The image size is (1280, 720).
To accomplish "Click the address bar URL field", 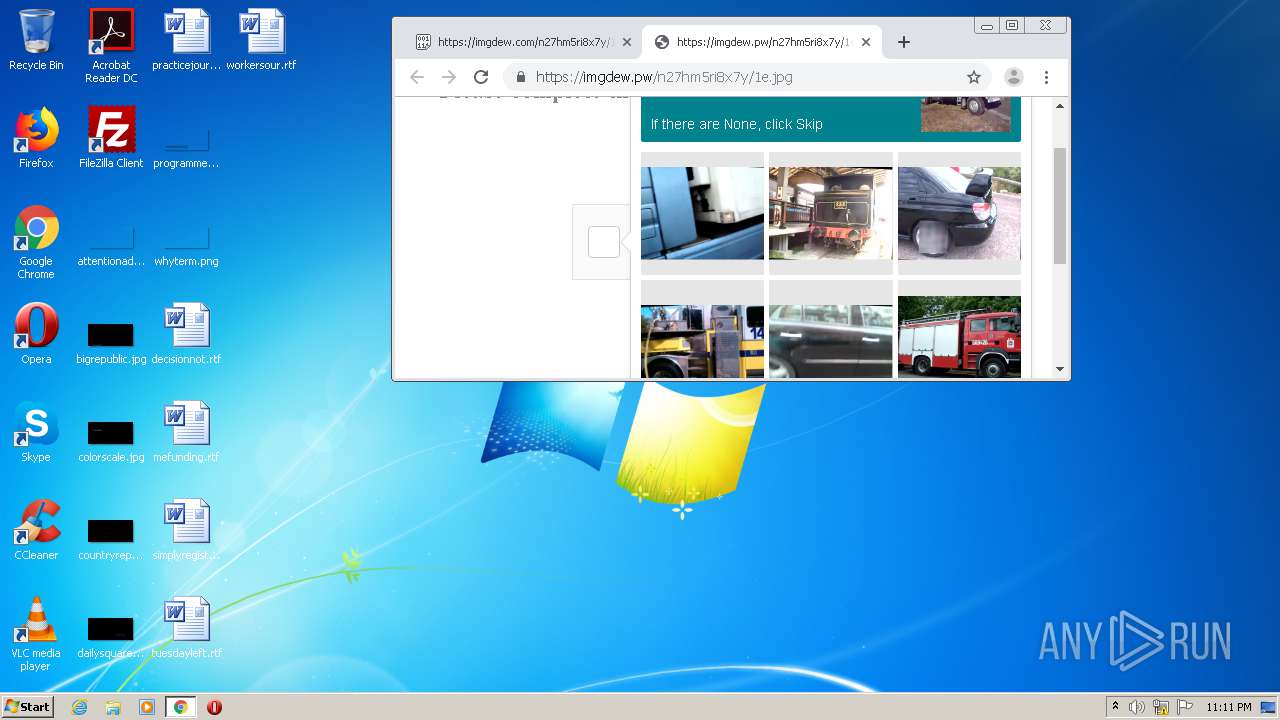I will pos(745,77).
